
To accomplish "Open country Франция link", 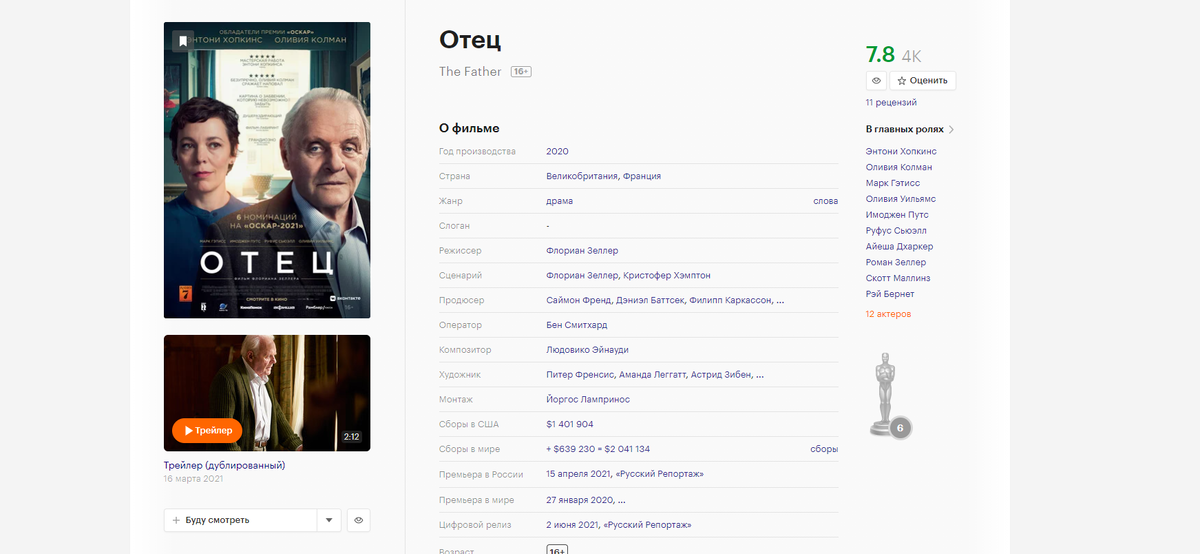I will click(x=641, y=176).
